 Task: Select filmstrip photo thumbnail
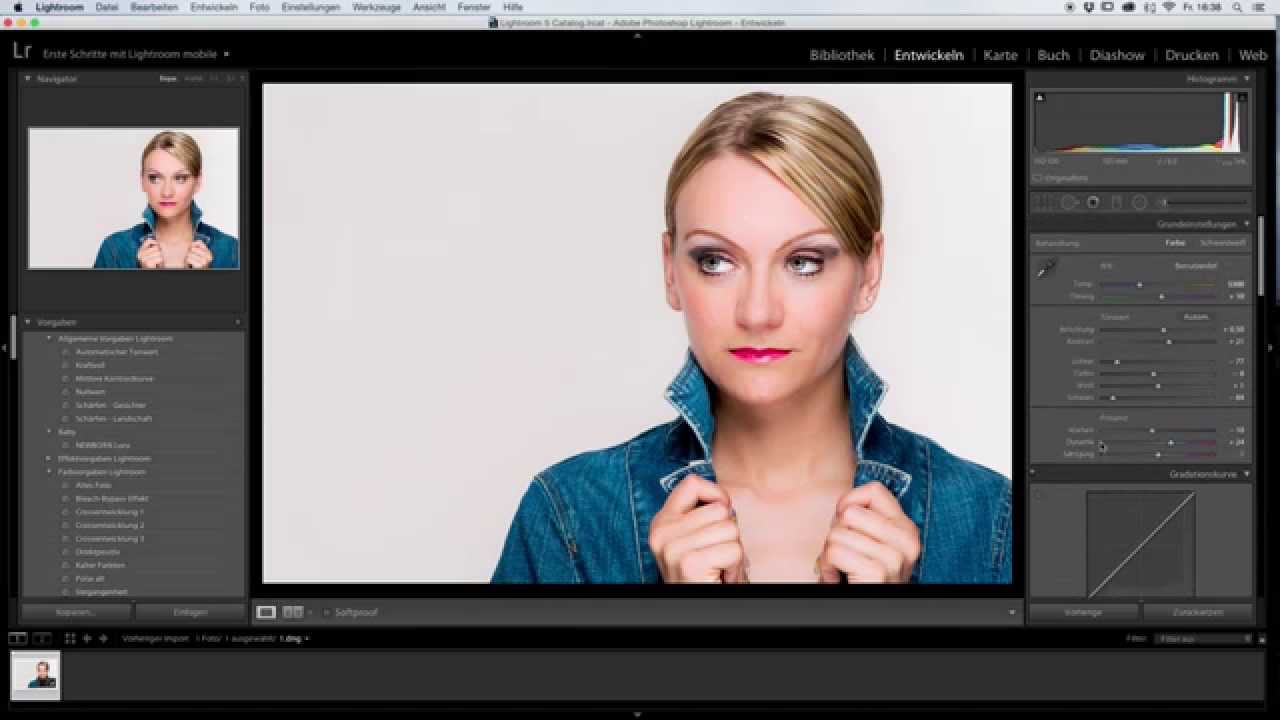coord(36,675)
